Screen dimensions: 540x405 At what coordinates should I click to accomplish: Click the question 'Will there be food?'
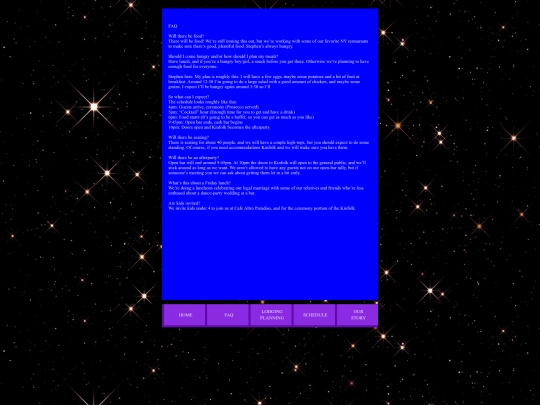coord(186,36)
